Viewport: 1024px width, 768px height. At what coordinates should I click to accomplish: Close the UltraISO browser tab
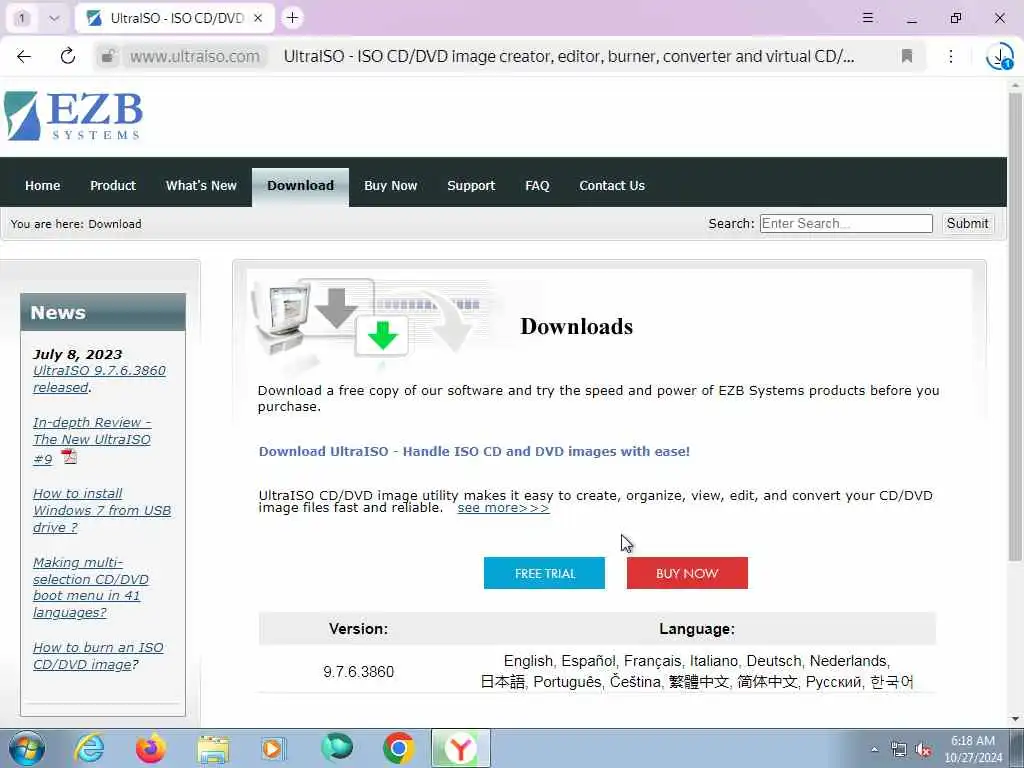click(x=258, y=18)
